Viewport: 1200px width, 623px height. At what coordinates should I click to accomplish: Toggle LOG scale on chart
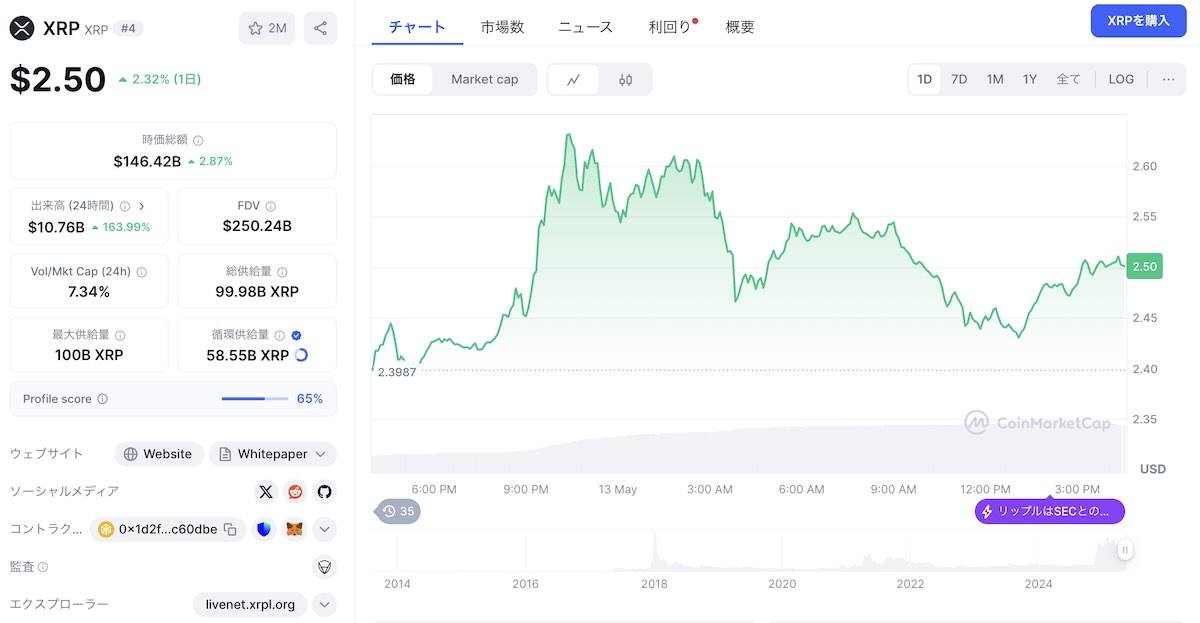[x=1122, y=79]
